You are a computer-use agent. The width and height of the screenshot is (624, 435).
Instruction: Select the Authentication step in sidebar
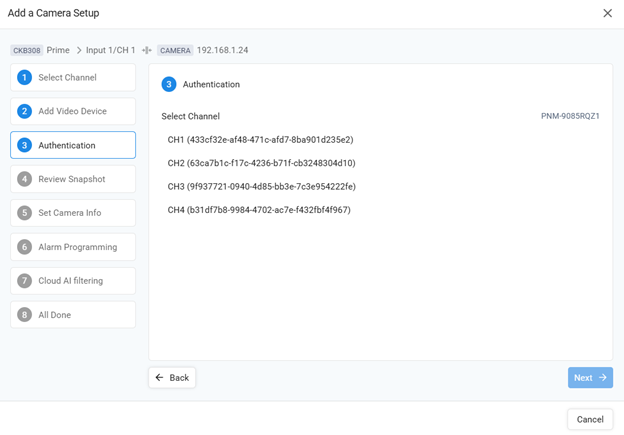tap(73, 145)
